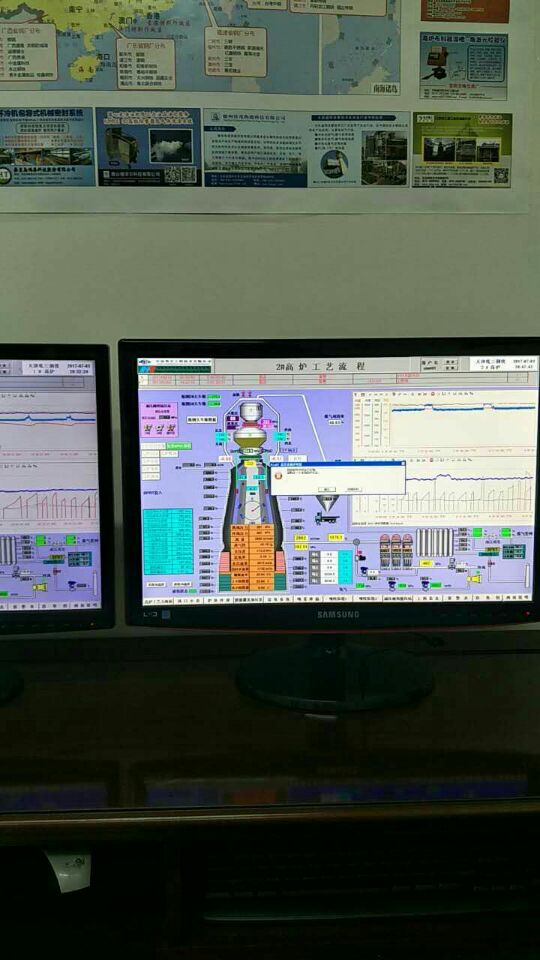
Task: Click the left confirm button in the popup dialog
Action: [327, 489]
